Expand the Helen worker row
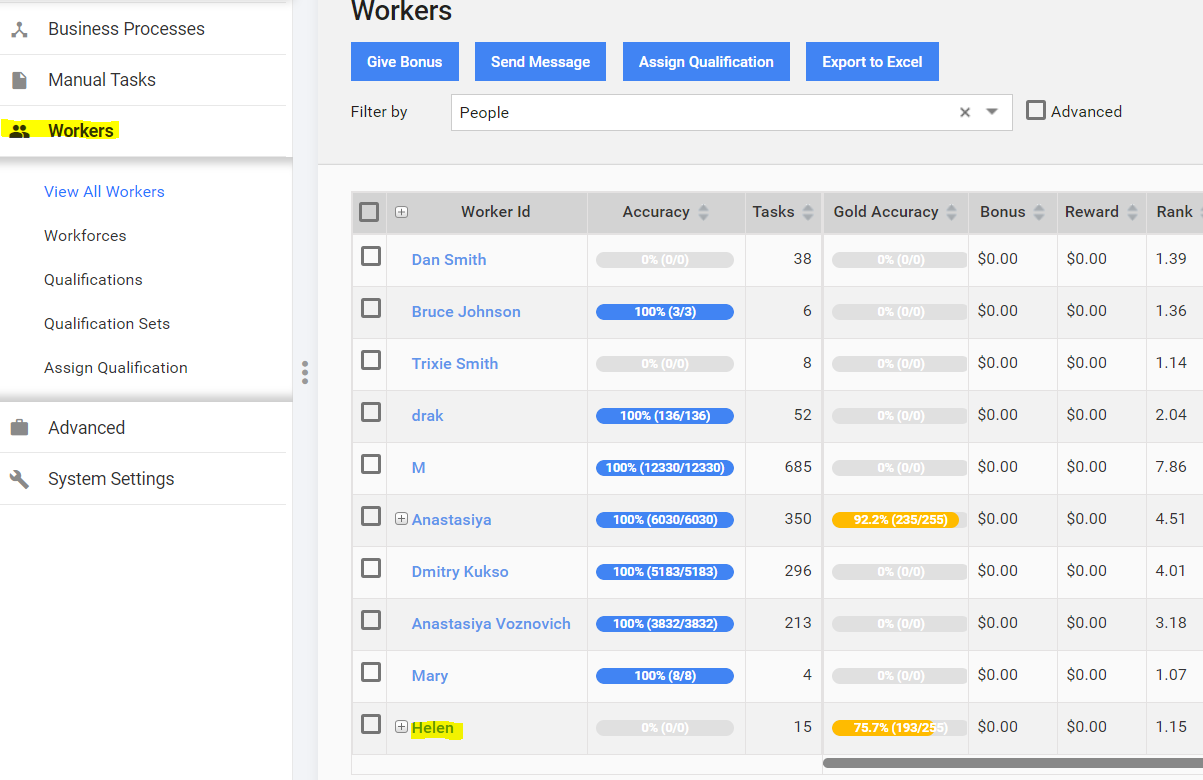The image size is (1203, 780). (x=401, y=727)
